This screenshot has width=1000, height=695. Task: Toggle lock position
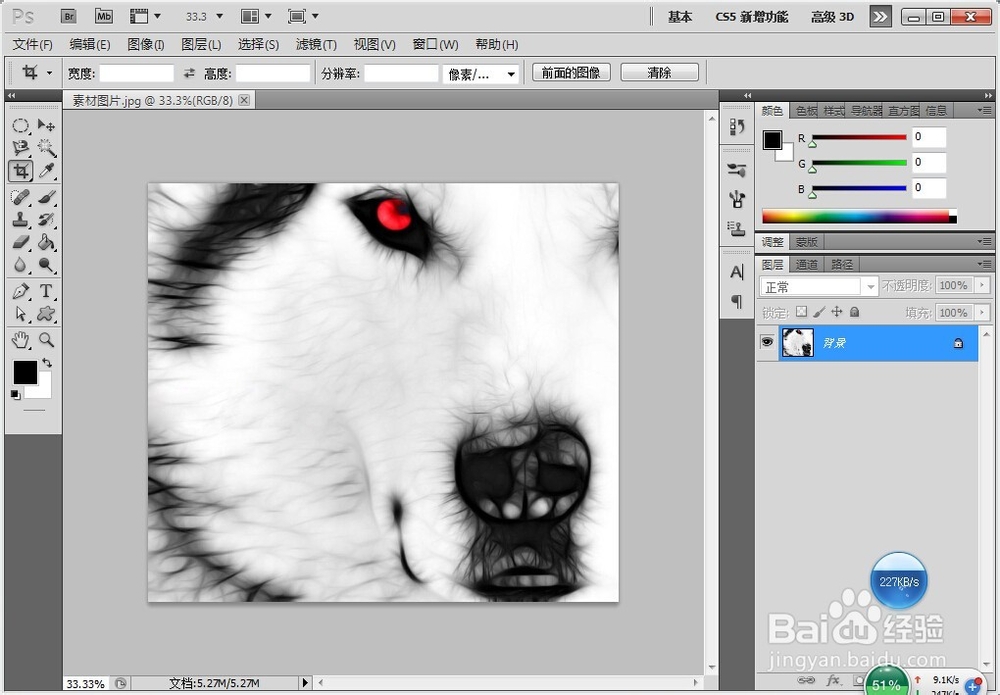pos(837,312)
